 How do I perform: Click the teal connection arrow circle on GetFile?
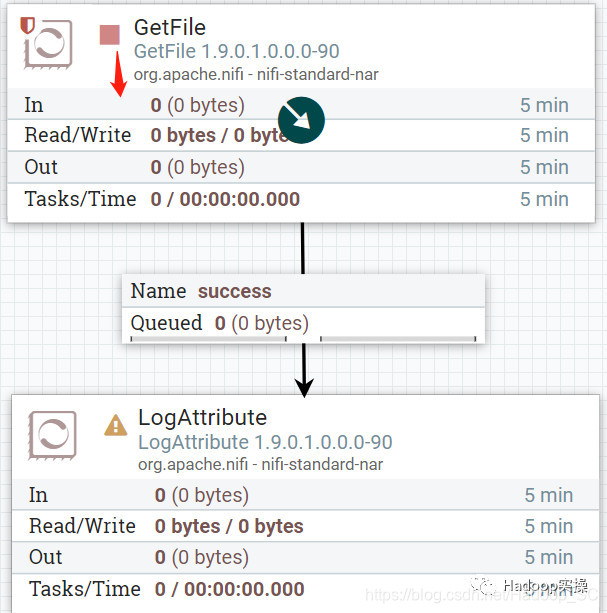(x=301, y=120)
